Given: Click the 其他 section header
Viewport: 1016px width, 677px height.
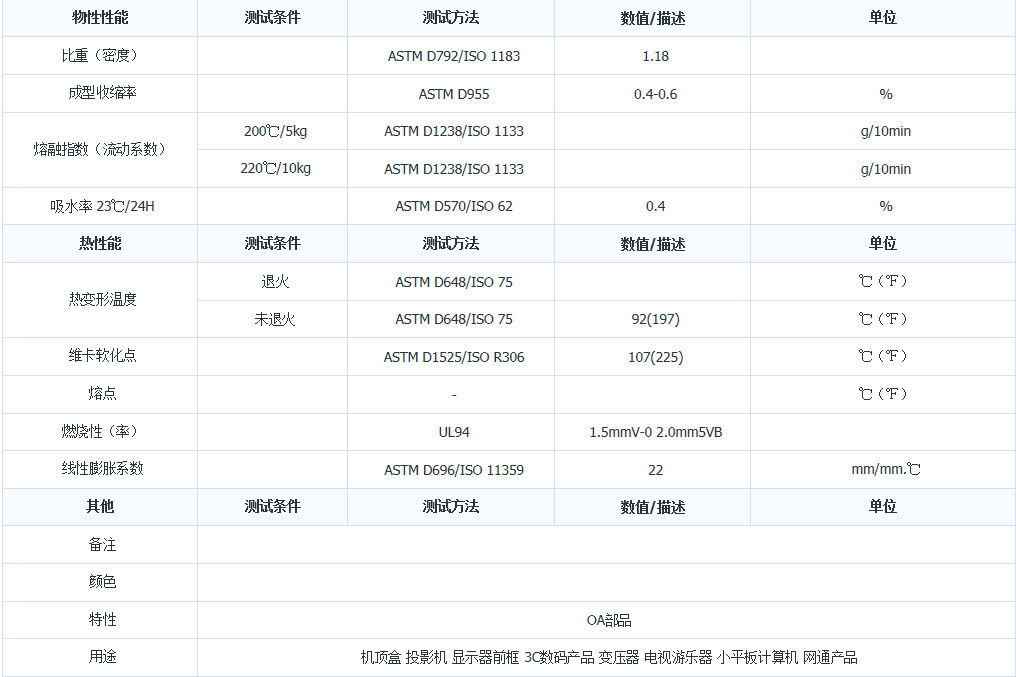Looking at the screenshot, I should [100, 506].
